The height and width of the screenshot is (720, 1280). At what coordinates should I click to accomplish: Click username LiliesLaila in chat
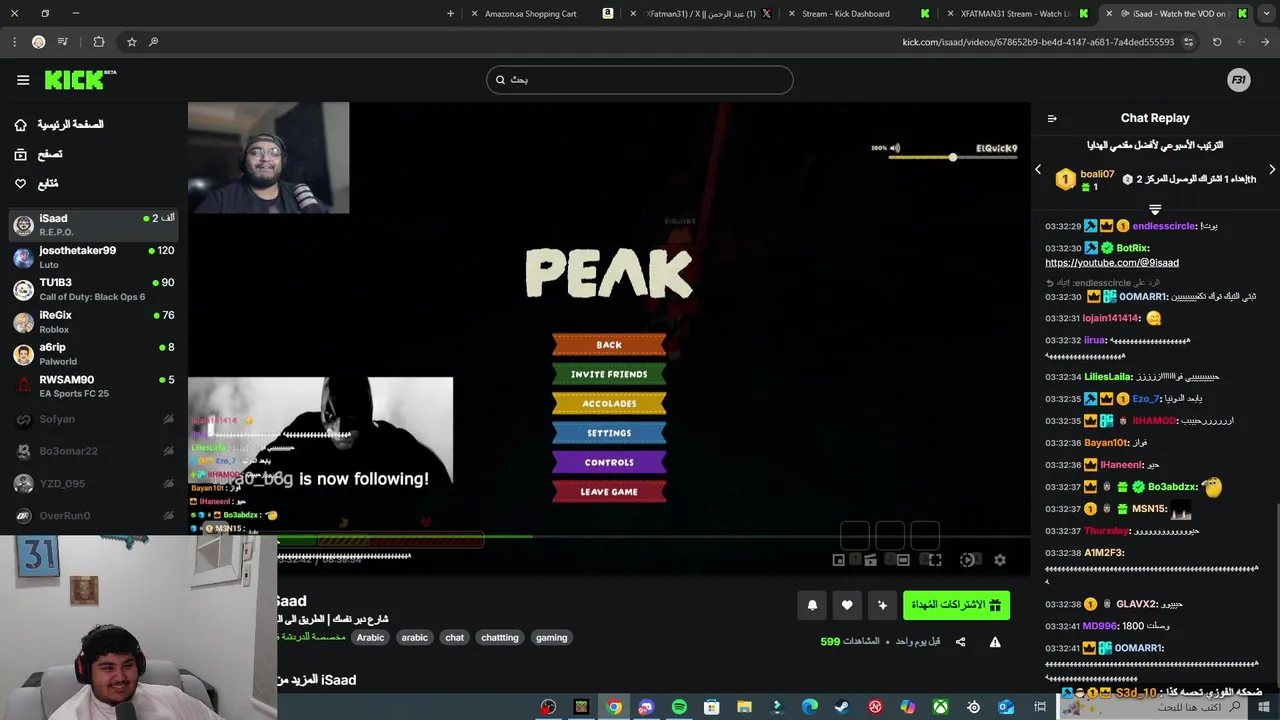[x=1108, y=377]
